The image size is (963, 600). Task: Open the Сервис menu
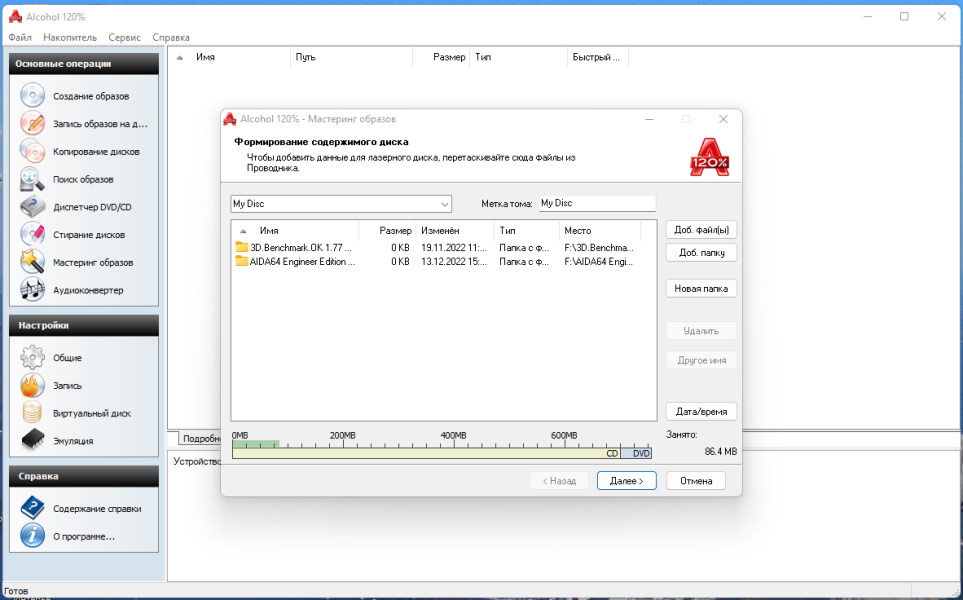[x=125, y=37]
